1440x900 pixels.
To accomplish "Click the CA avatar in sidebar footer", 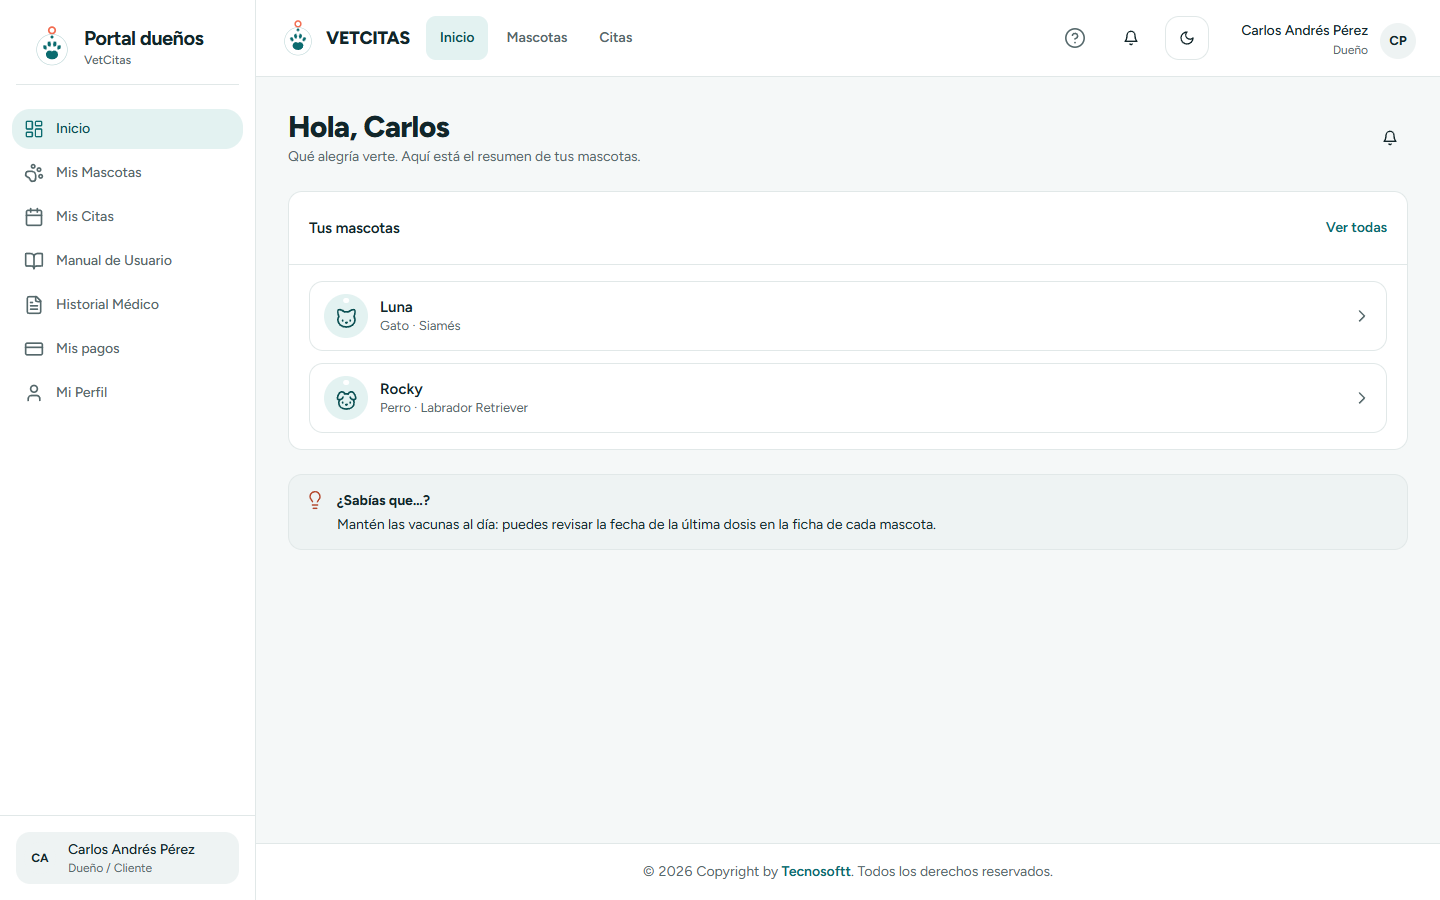I will (40, 858).
